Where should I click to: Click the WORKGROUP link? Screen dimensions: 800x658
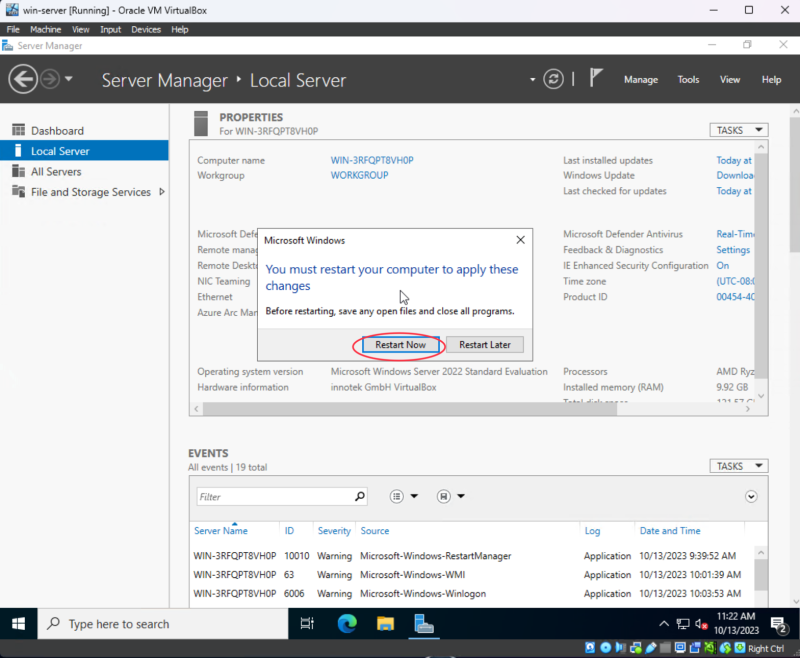click(x=359, y=175)
